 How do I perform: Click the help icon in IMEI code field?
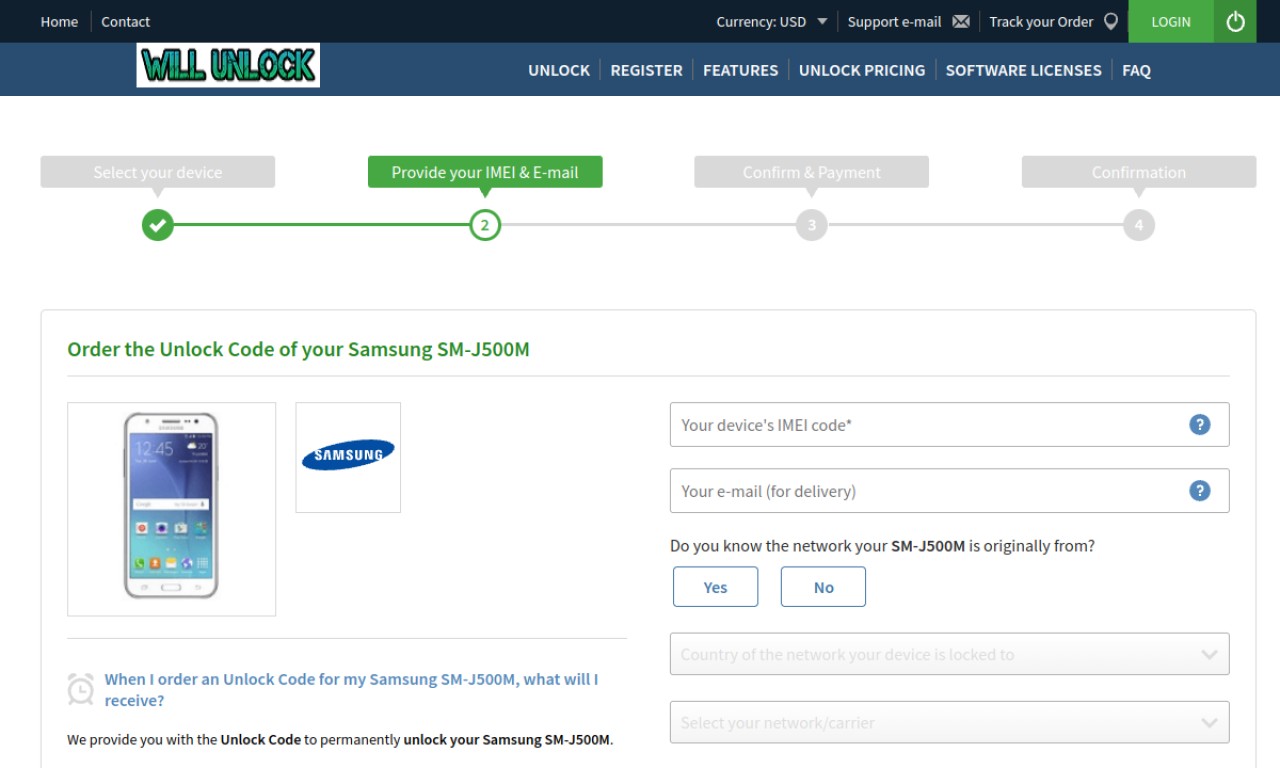pos(1199,424)
